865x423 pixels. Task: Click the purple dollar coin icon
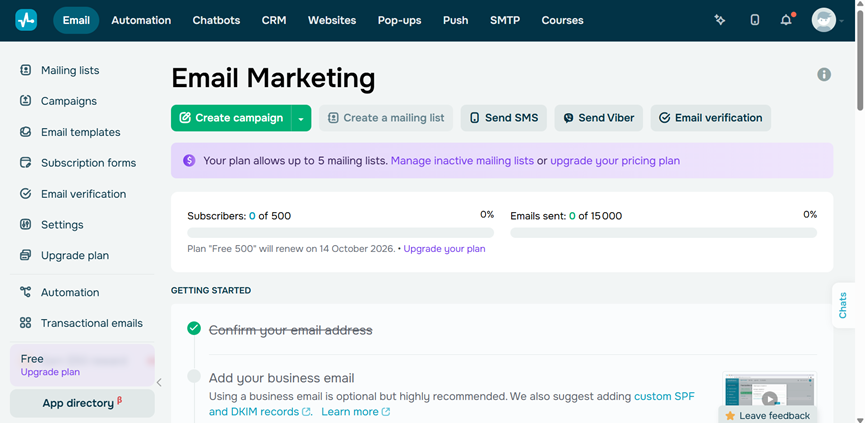pos(189,160)
